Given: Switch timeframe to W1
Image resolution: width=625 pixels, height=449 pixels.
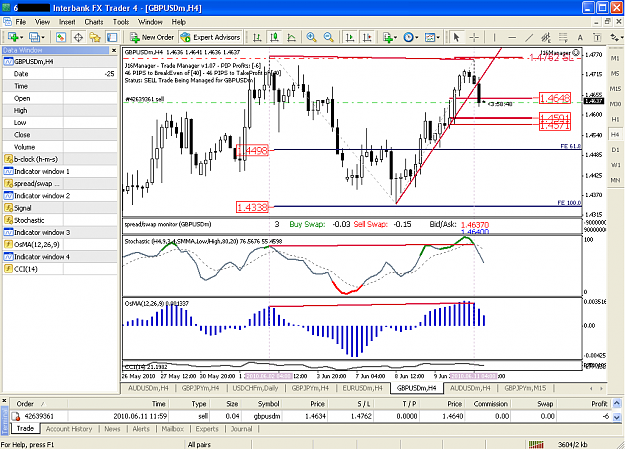Looking at the screenshot, I should pyautogui.click(x=615, y=165).
